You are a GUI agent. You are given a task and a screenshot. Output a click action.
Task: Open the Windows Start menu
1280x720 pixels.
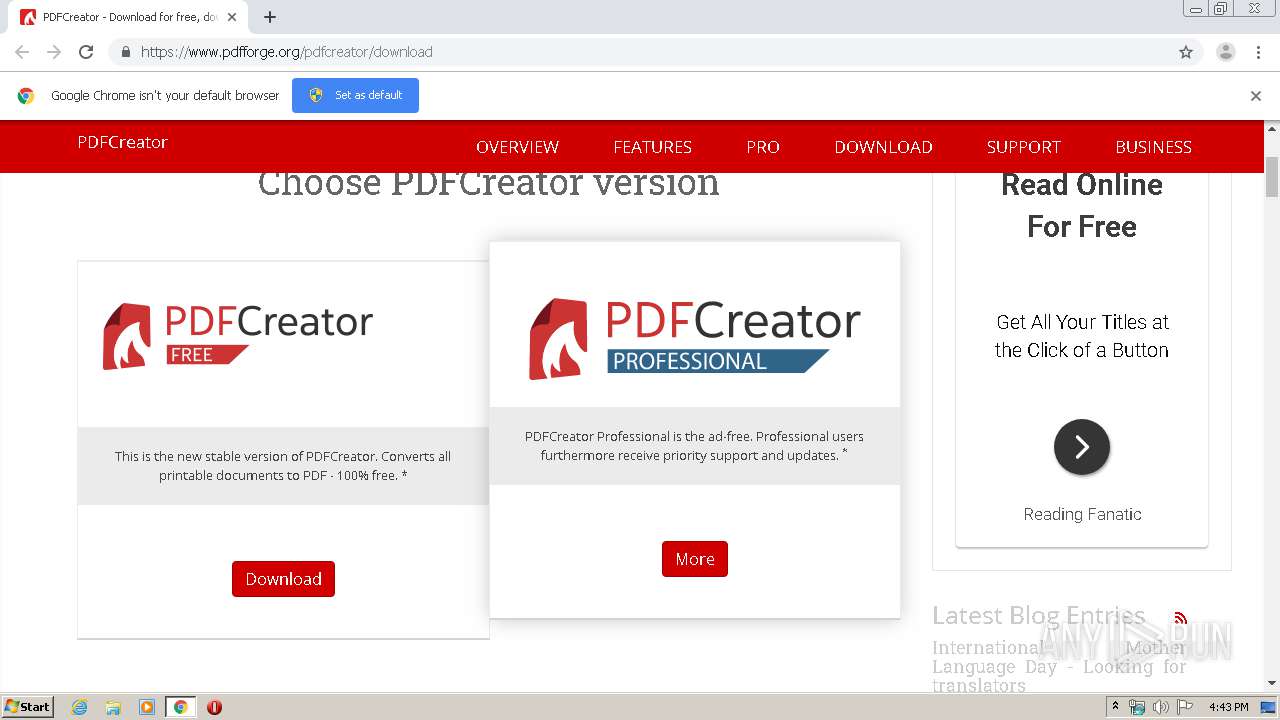click(28, 706)
